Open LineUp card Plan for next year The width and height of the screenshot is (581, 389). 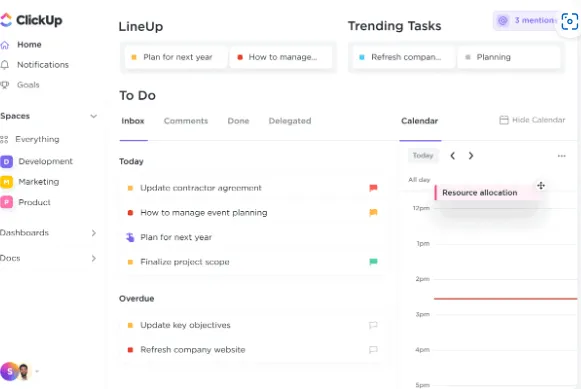[x=176, y=57]
